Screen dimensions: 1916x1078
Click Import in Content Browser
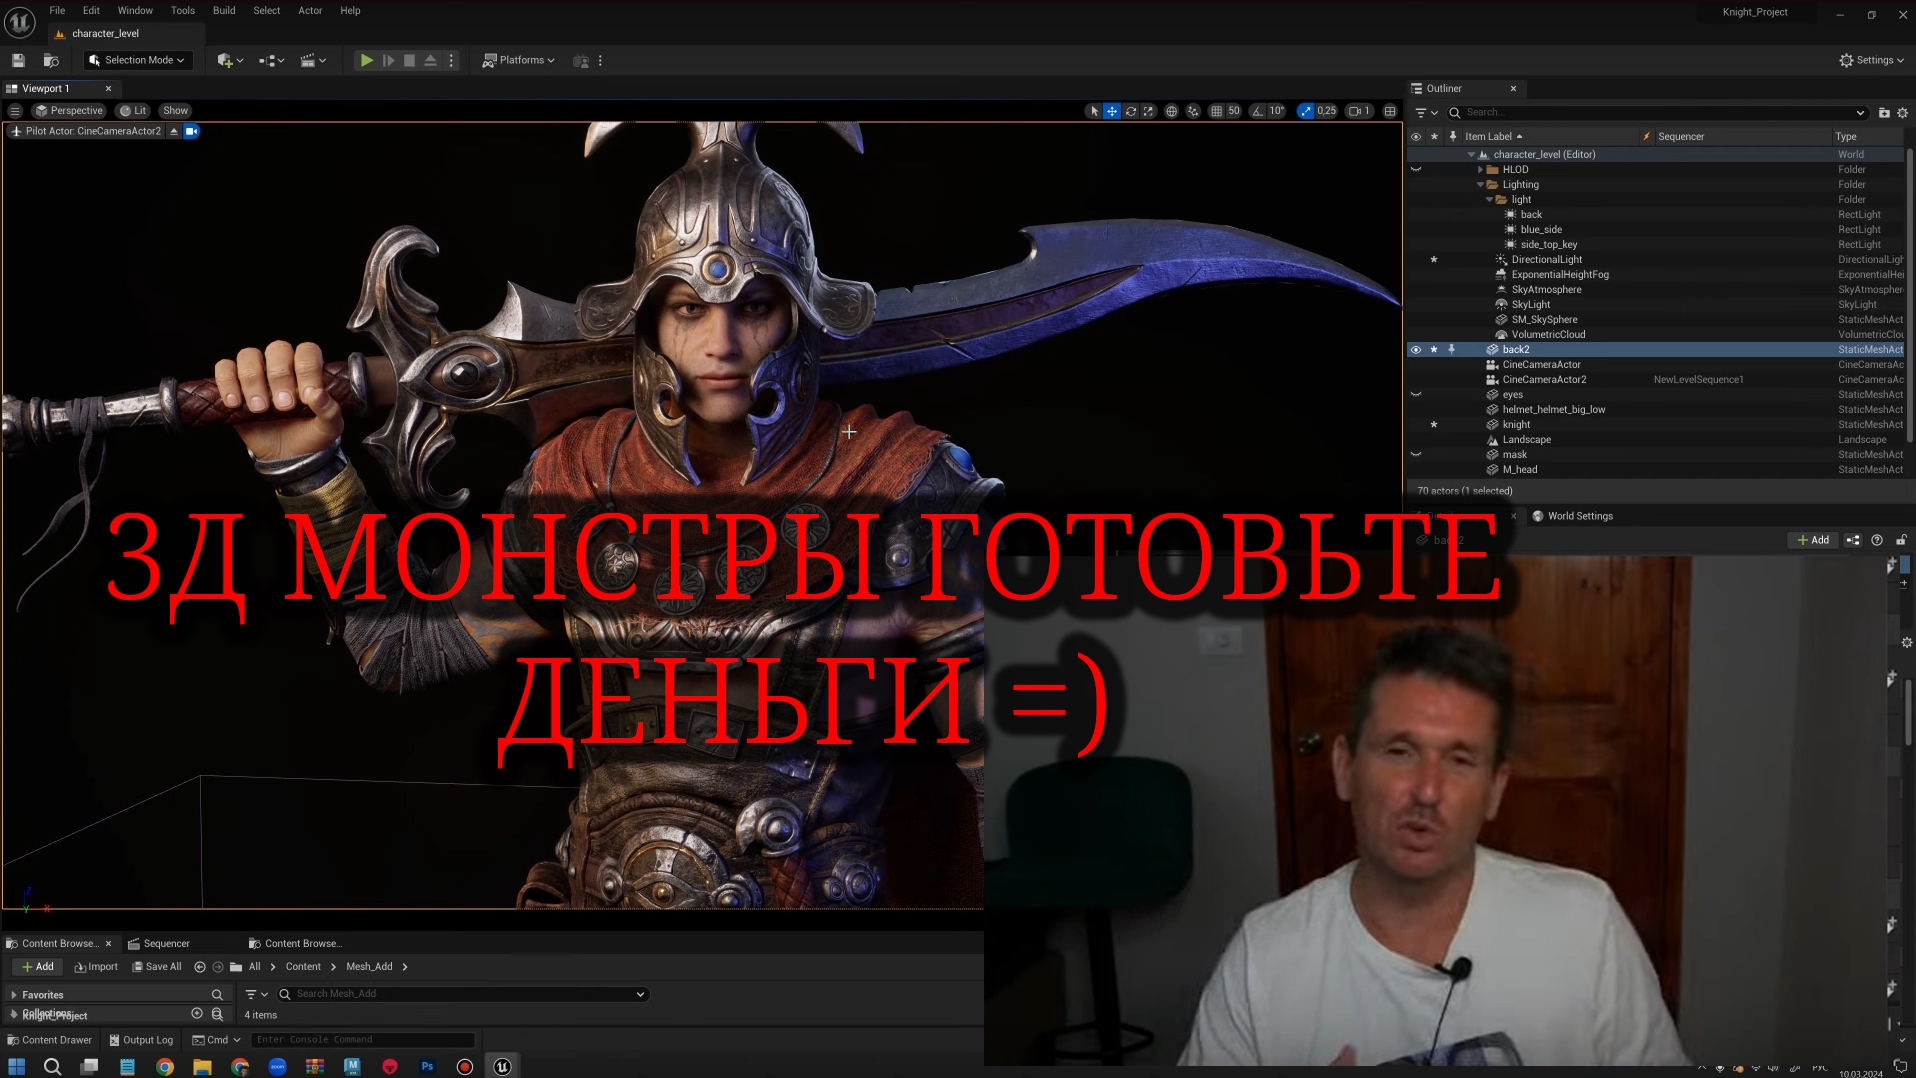click(x=96, y=967)
